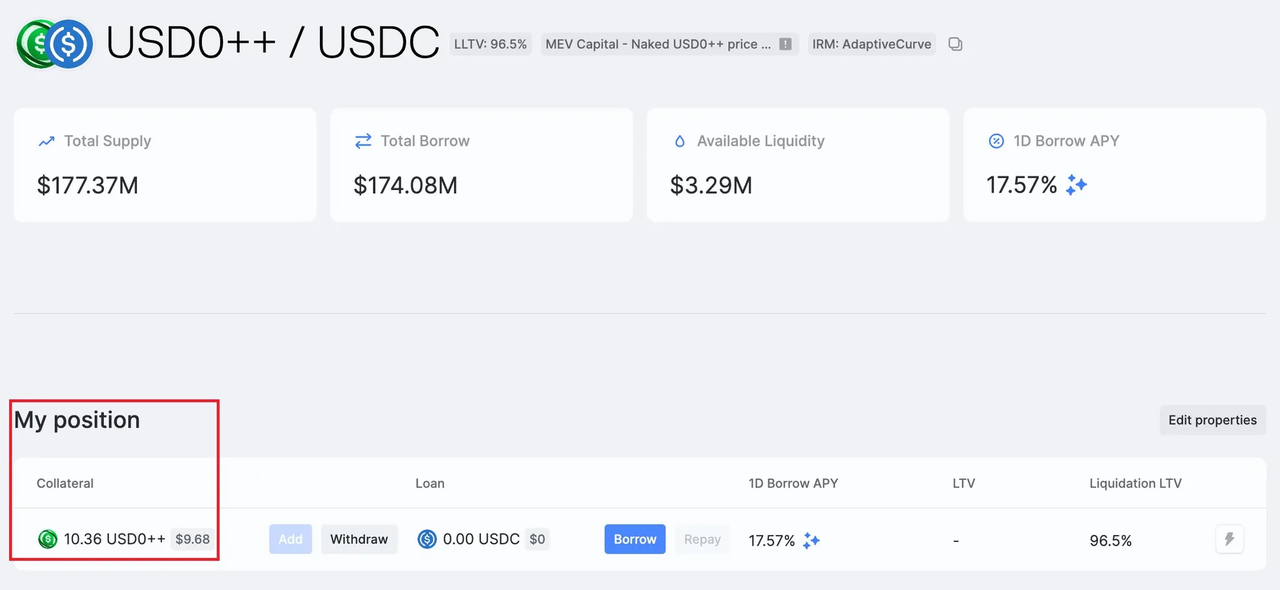Click the Total Supply trend arrow icon
Screen dimensions: 1280x590
click(46, 141)
